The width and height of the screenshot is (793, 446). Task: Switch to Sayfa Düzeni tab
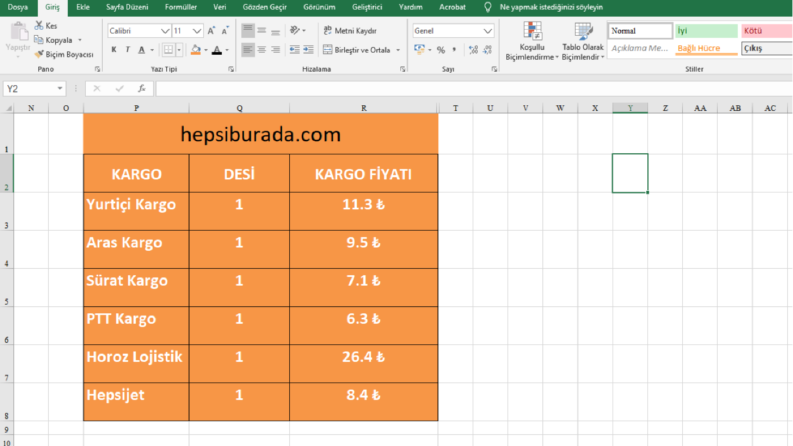(127, 7)
